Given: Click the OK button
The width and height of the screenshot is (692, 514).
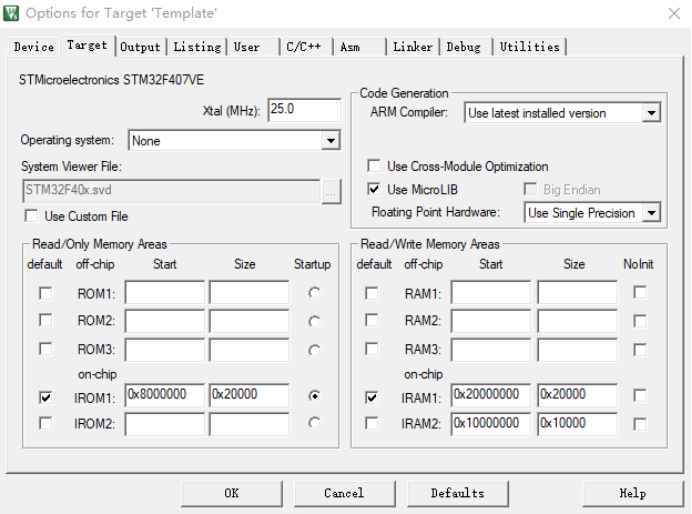Looking at the screenshot, I should point(232,494).
